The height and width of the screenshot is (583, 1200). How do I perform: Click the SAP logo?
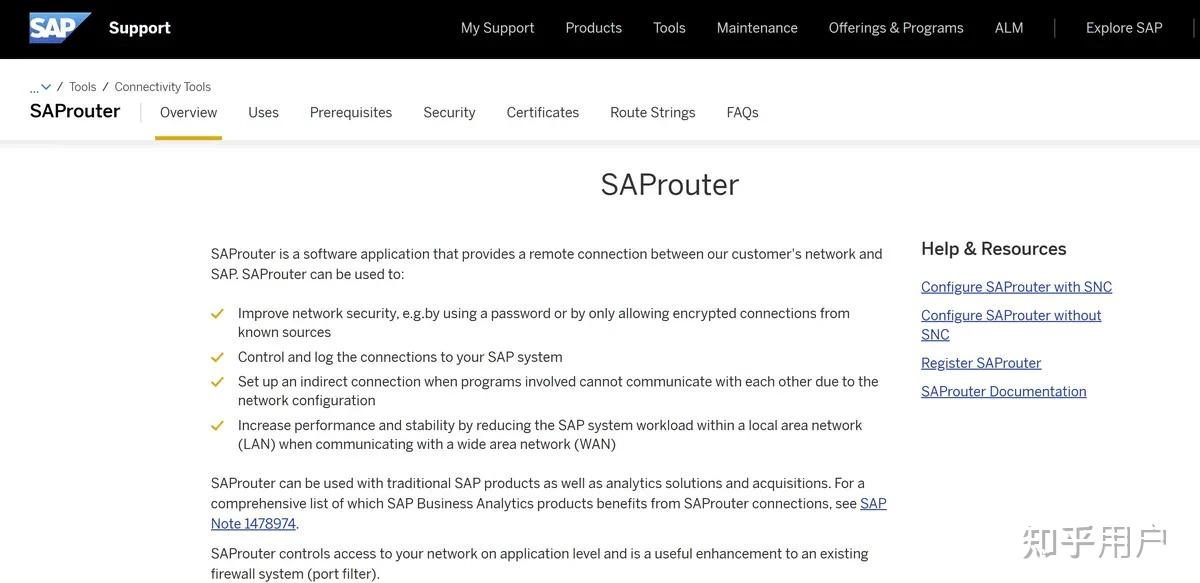pyautogui.click(x=57, y=27)
